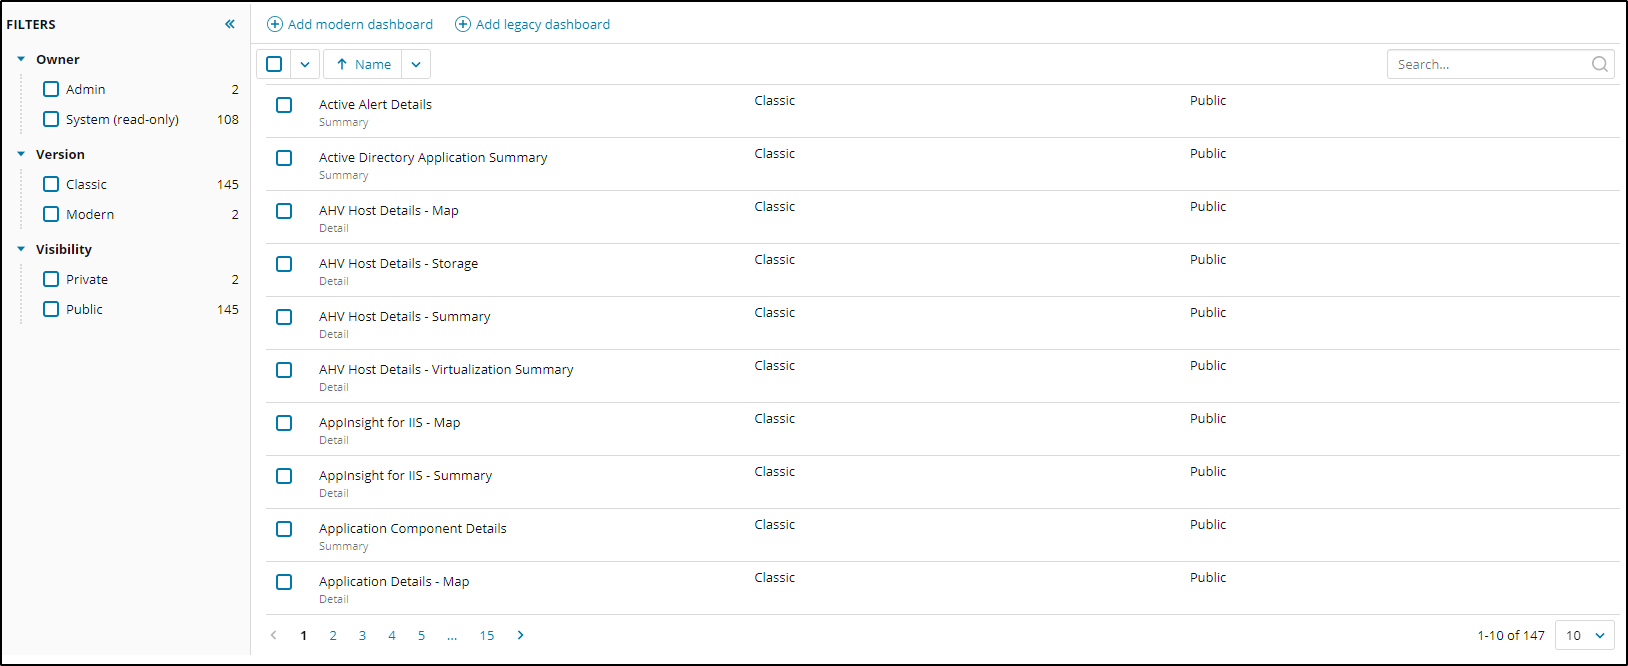Go to previous page with left arrow
This screenshot has height=666, width=1628.
point(274,635)
